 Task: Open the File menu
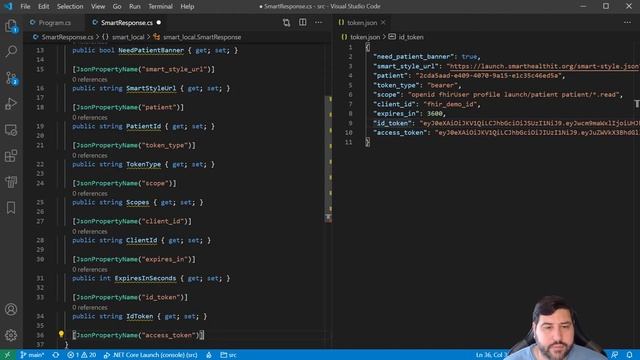point(25,6)
